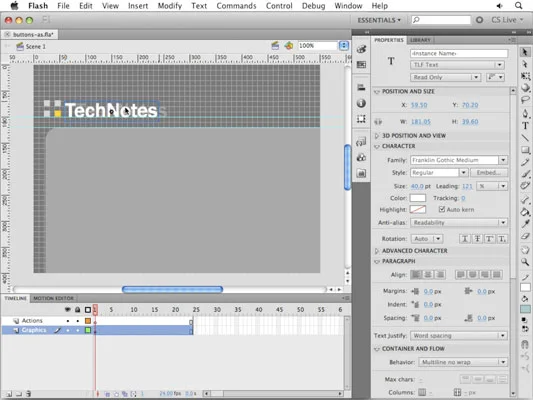The height and width of the screenshot is (400, 533).
Task: Click the New Layer icon in timeline
Action: (9, 394)
